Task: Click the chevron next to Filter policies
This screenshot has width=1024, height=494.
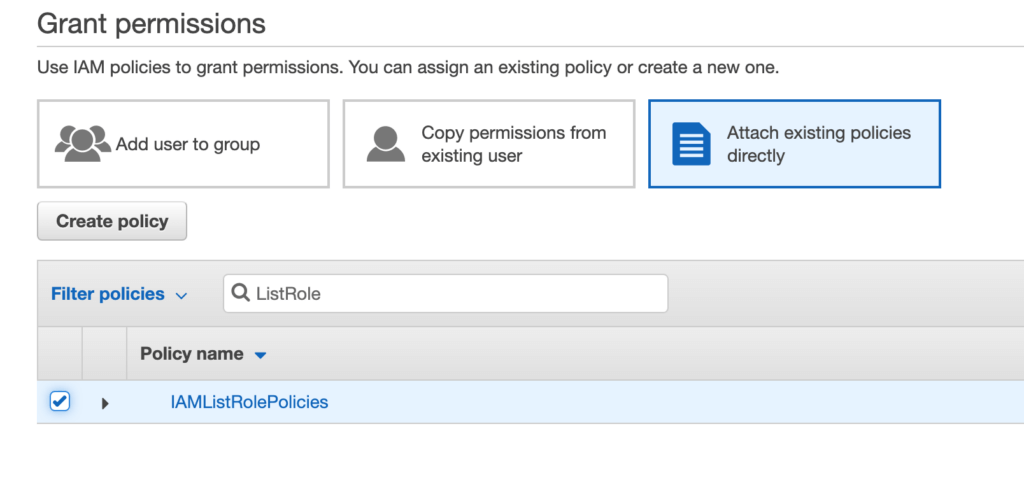Action: 181,296
